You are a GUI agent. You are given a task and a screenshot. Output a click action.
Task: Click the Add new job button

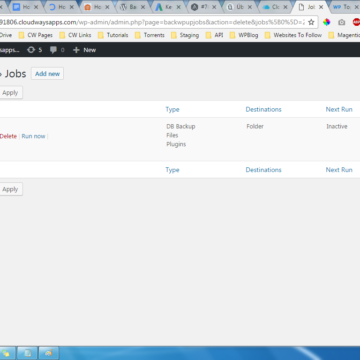[47, 74]
